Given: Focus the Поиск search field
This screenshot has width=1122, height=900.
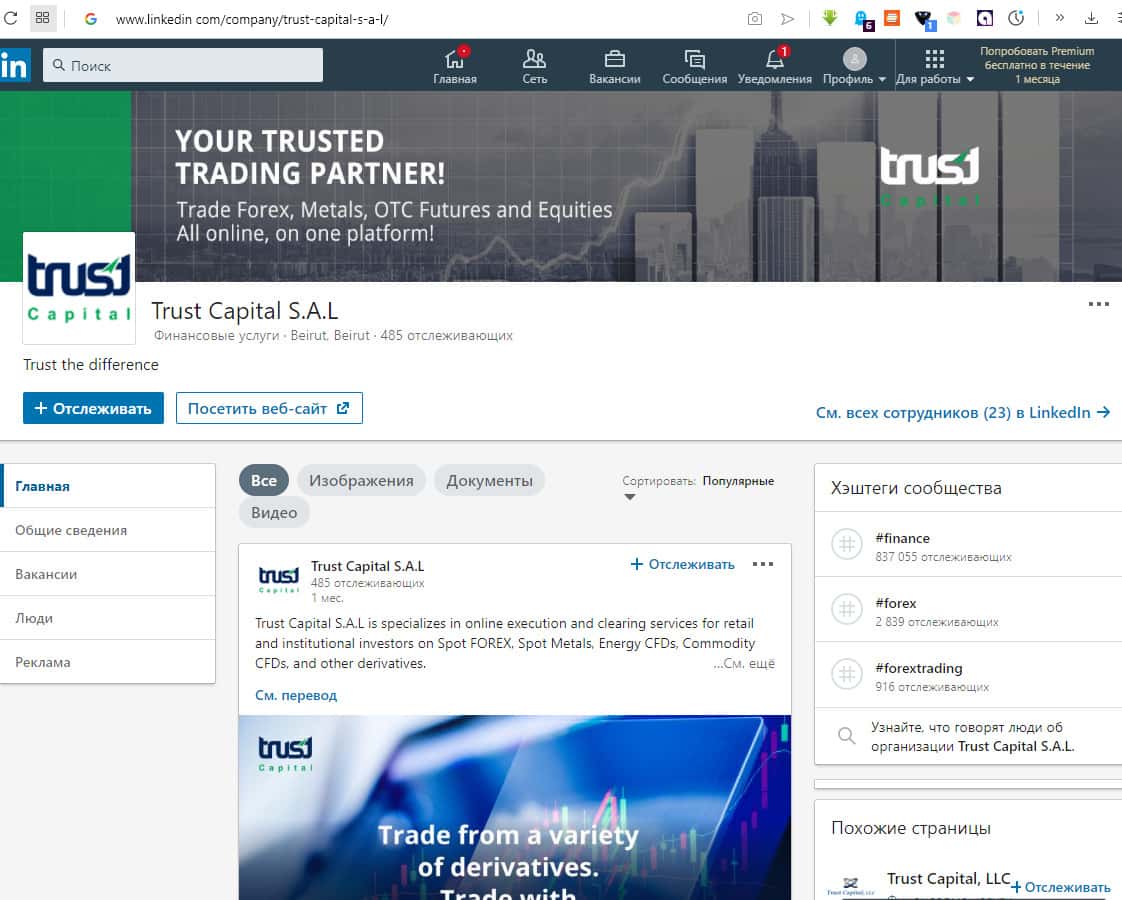Looking at the screenshot, I should (x=182, y=65).
